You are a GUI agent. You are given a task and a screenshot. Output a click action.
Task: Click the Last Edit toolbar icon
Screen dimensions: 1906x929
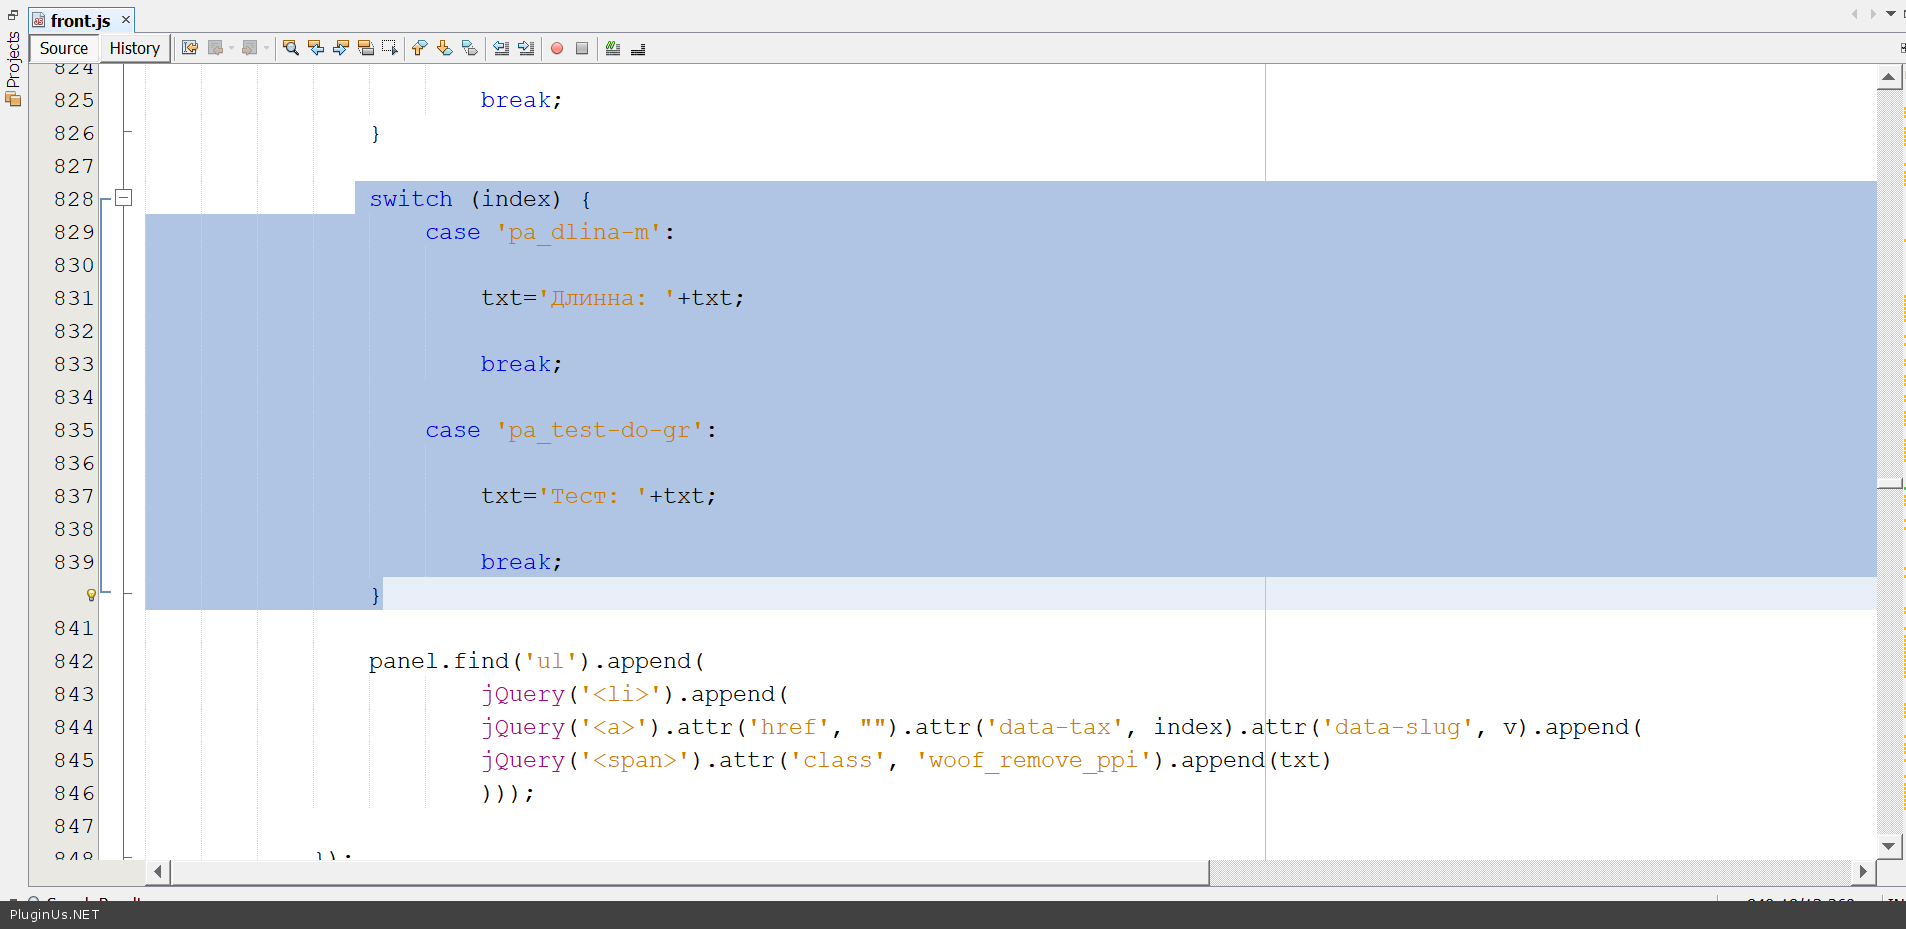pos(189,48)
